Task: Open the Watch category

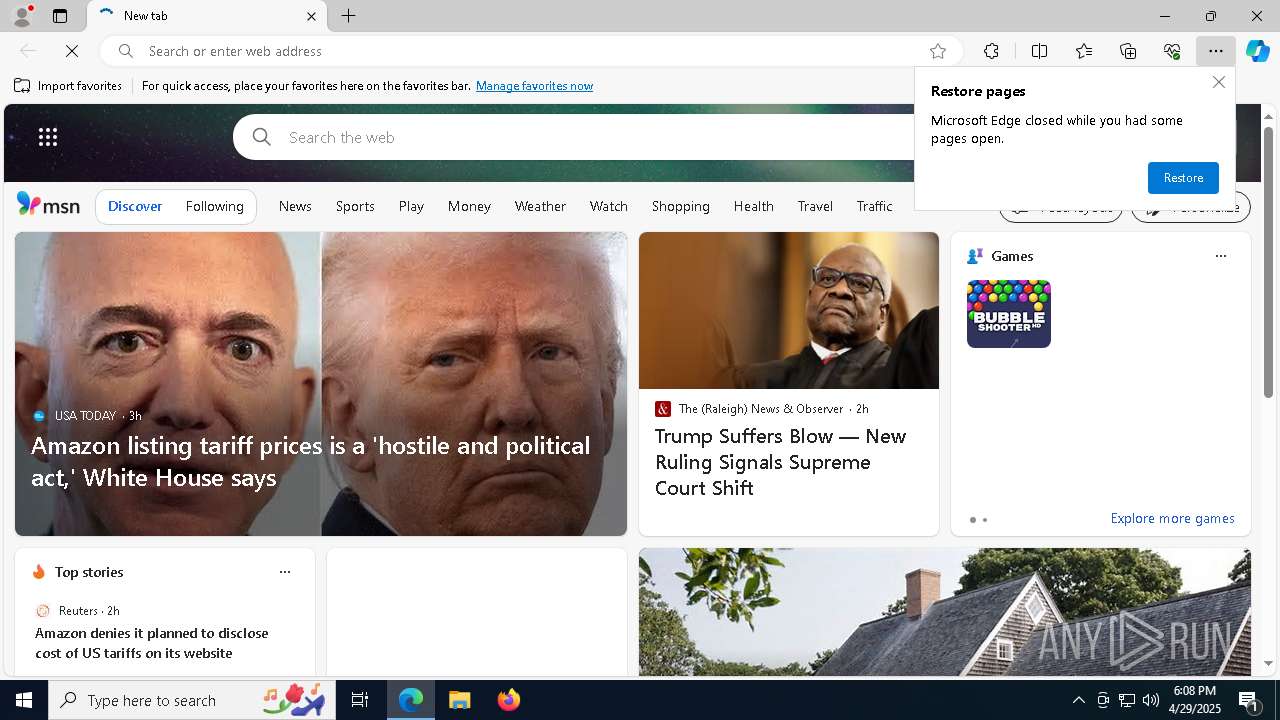Action: click(x=608, y=206)
